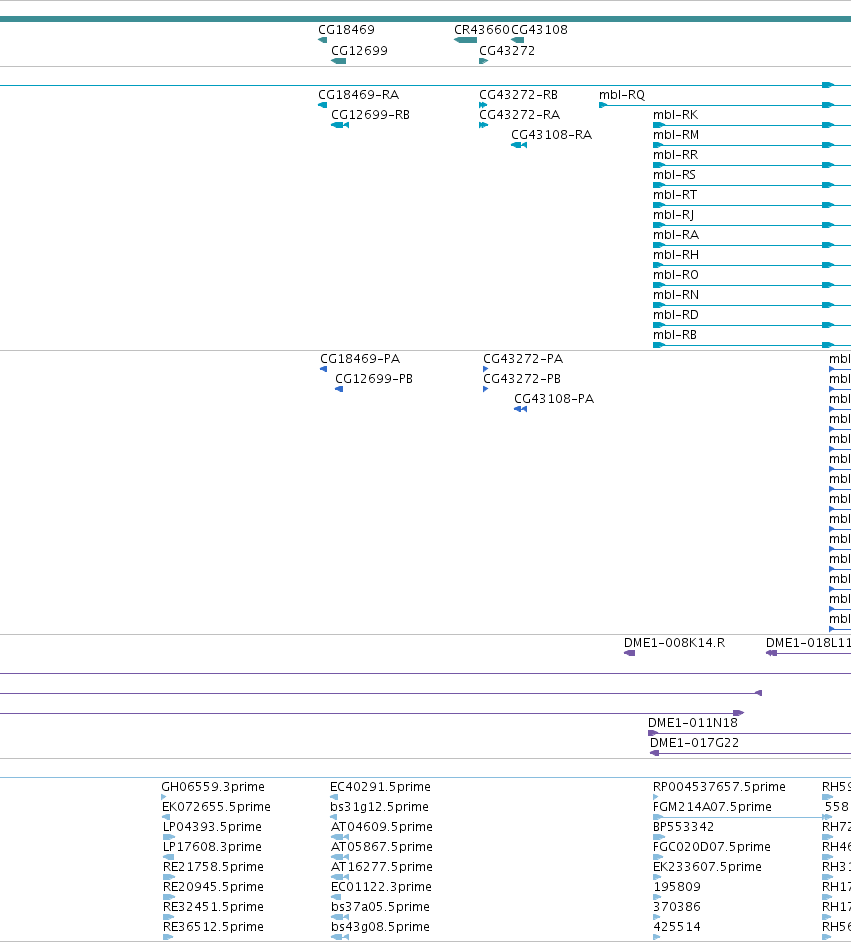Click the mbl-RD transcript label

[x=676, y=315]
